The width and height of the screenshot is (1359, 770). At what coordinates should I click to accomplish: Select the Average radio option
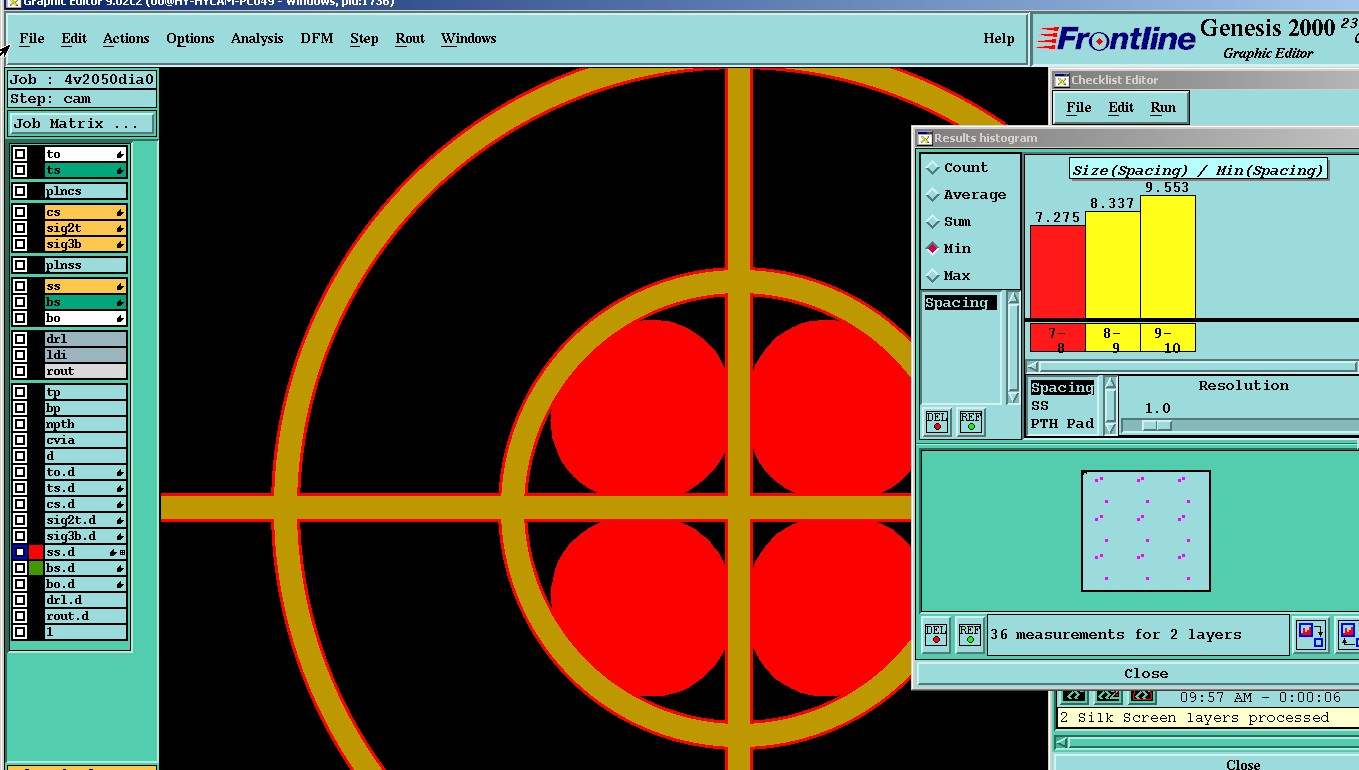[x=933, y=195]
